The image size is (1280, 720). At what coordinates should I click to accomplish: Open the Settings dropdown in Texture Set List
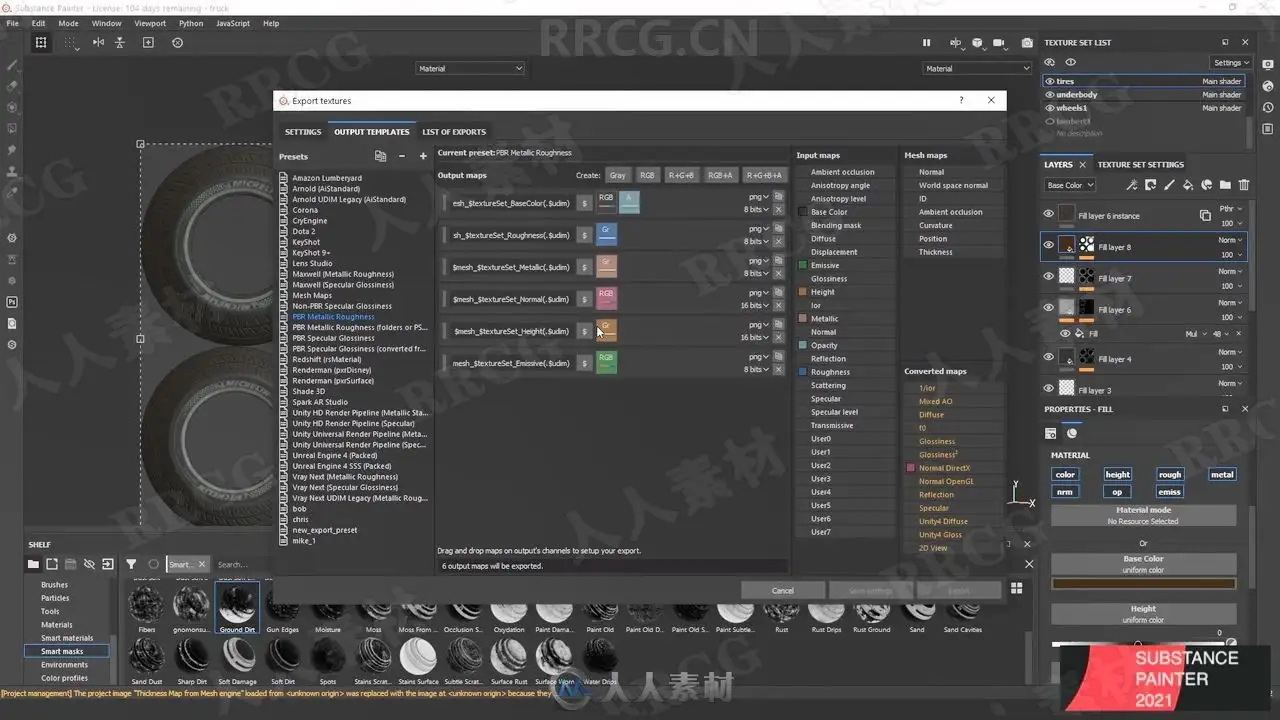tap(1231, 62)
